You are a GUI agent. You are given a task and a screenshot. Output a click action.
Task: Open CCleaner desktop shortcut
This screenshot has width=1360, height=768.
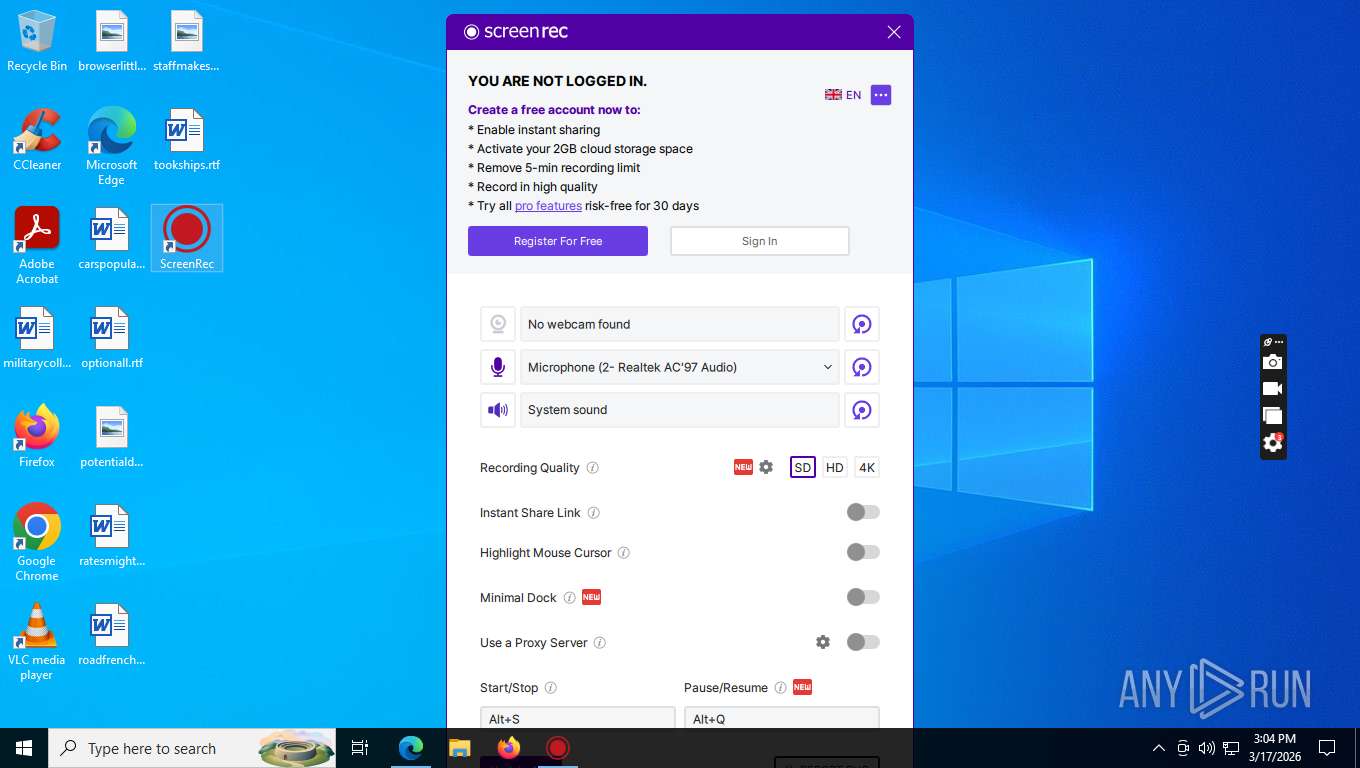click(x=37, y=140)
